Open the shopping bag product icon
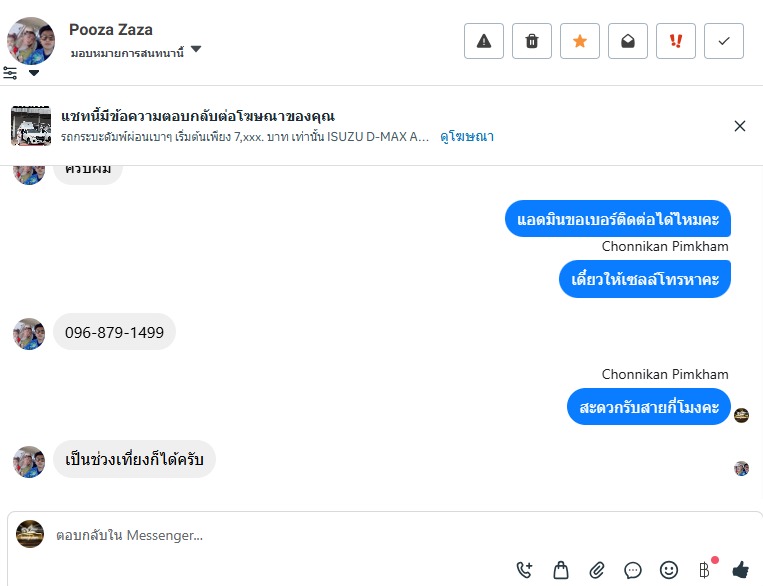Viewport: 763px width, 586px height. (x=561, y=570)
